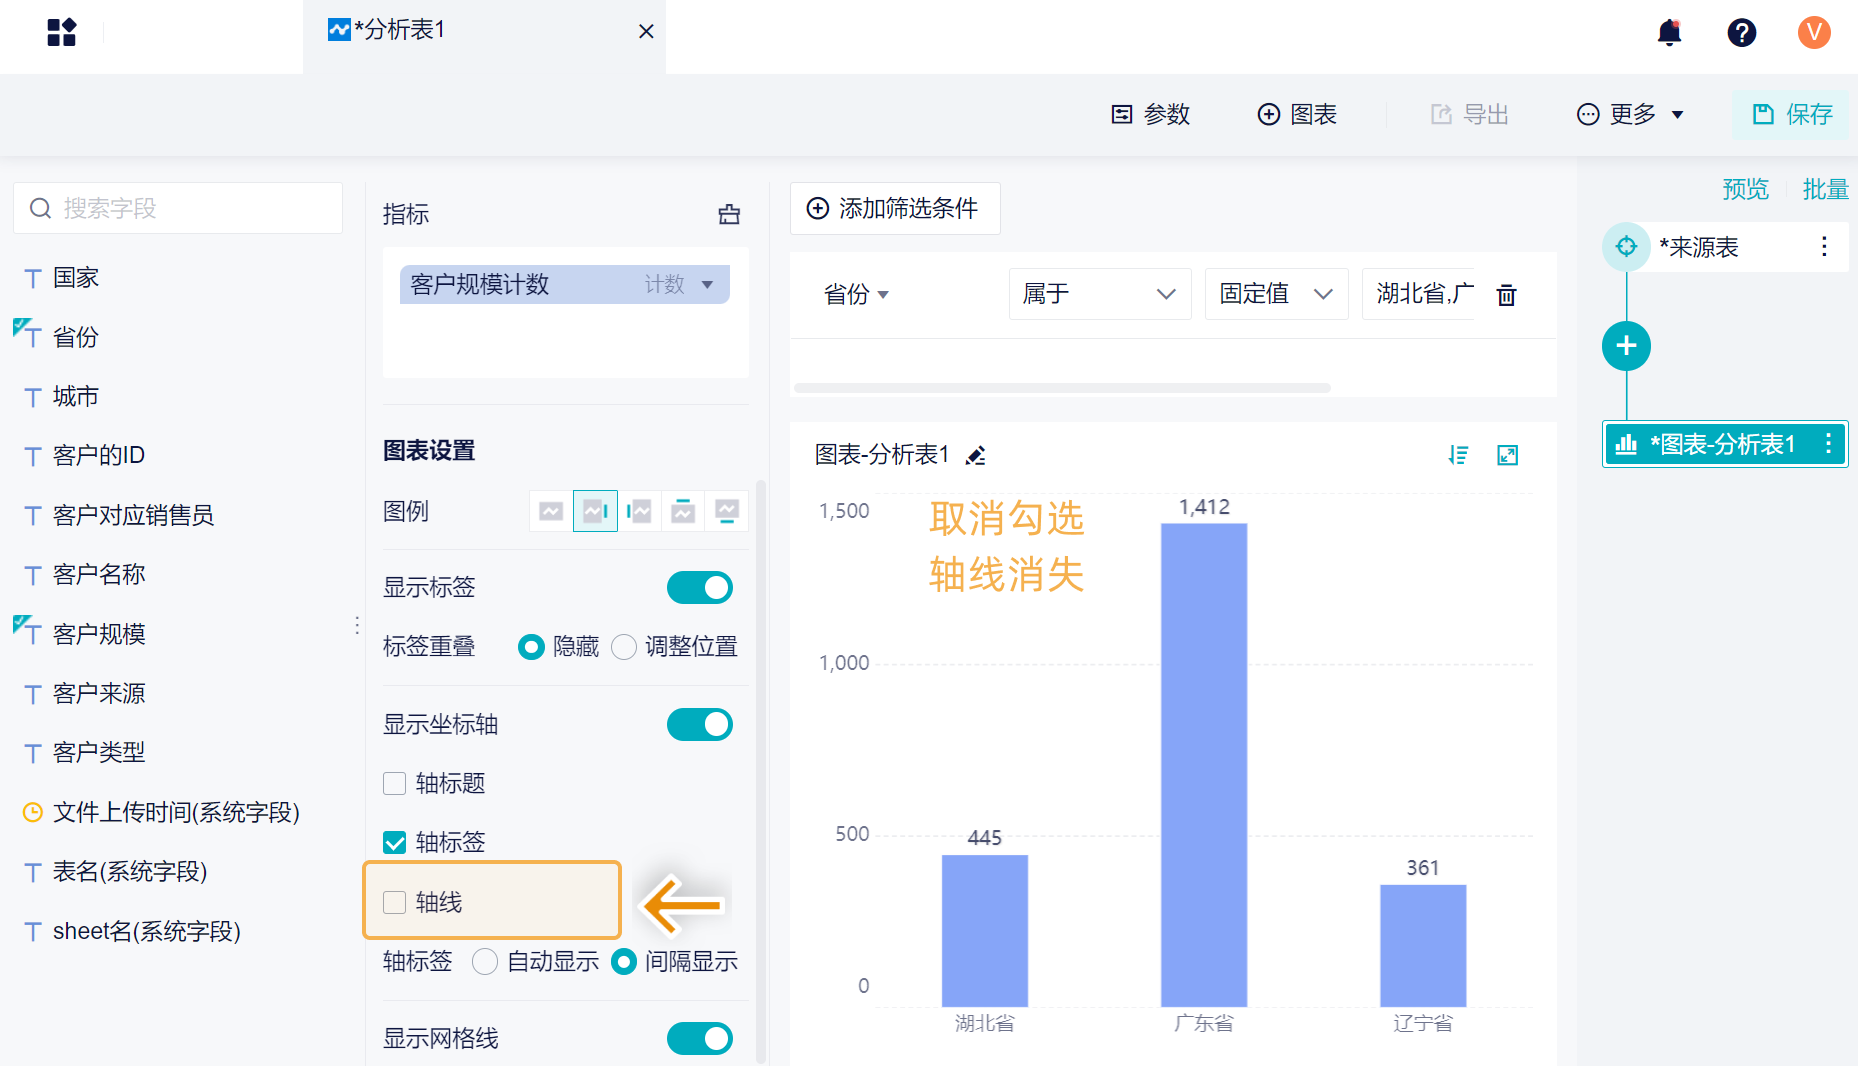Click the 湖北省 bar in chart
1858x1066 pixels.
point(985,931)
